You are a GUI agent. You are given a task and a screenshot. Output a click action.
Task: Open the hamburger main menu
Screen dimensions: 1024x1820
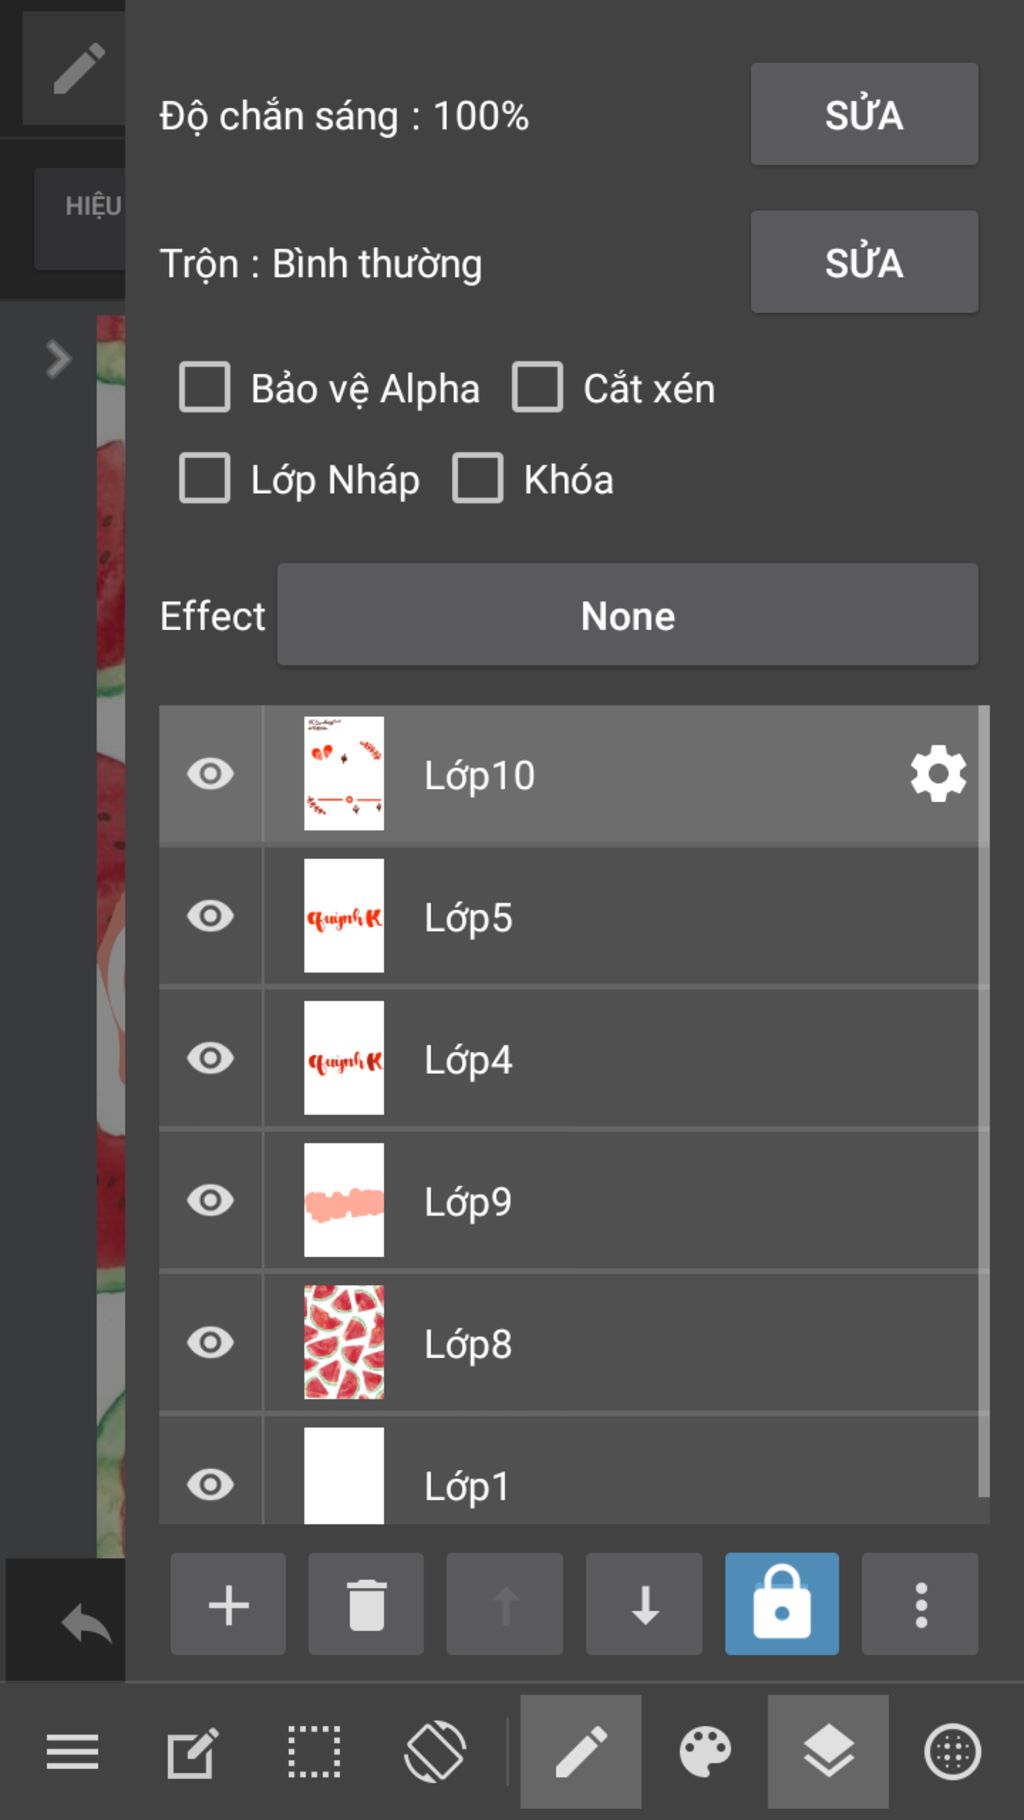point(73,1752)
